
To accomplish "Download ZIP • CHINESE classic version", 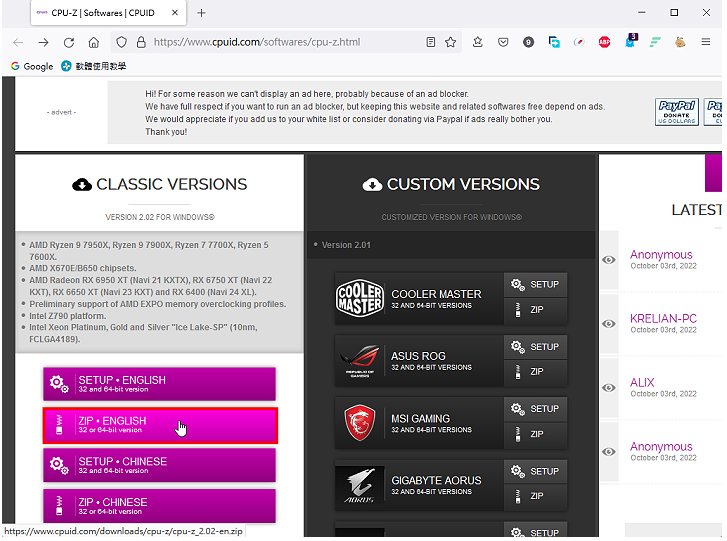I will [159, 506].
